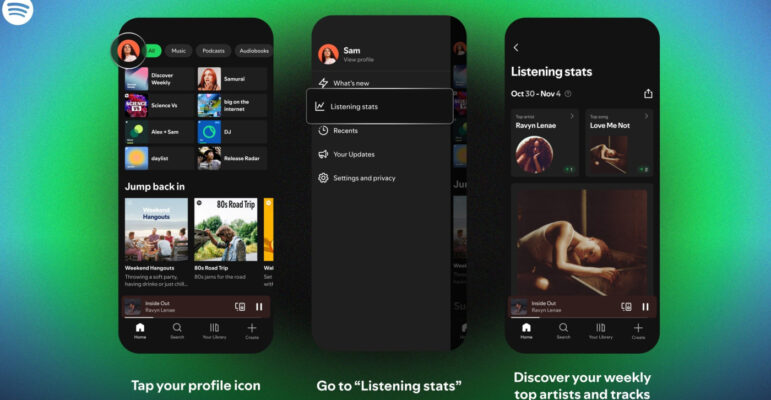Viewport: 771px width, 400px height.
Task: Click the Jump back in heading
Action: (155, 186)
